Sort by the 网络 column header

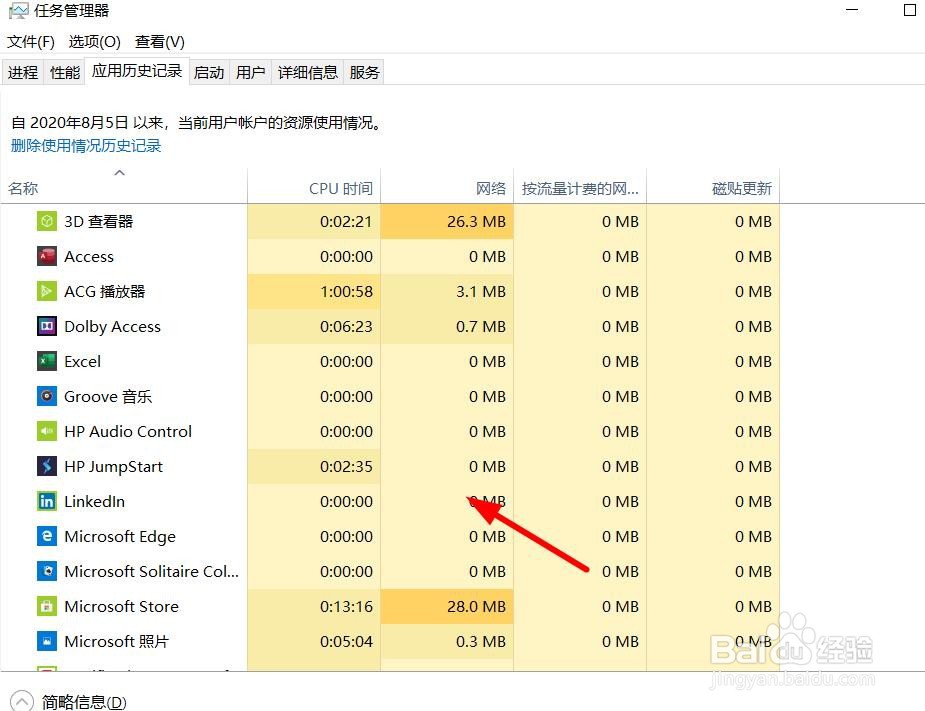447,186
